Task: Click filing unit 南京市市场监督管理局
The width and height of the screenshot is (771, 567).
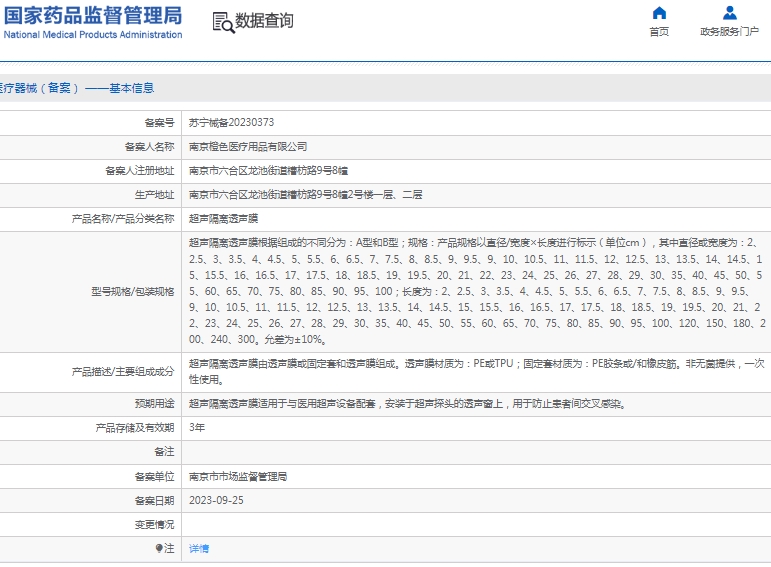Action: tap(238, 477)
